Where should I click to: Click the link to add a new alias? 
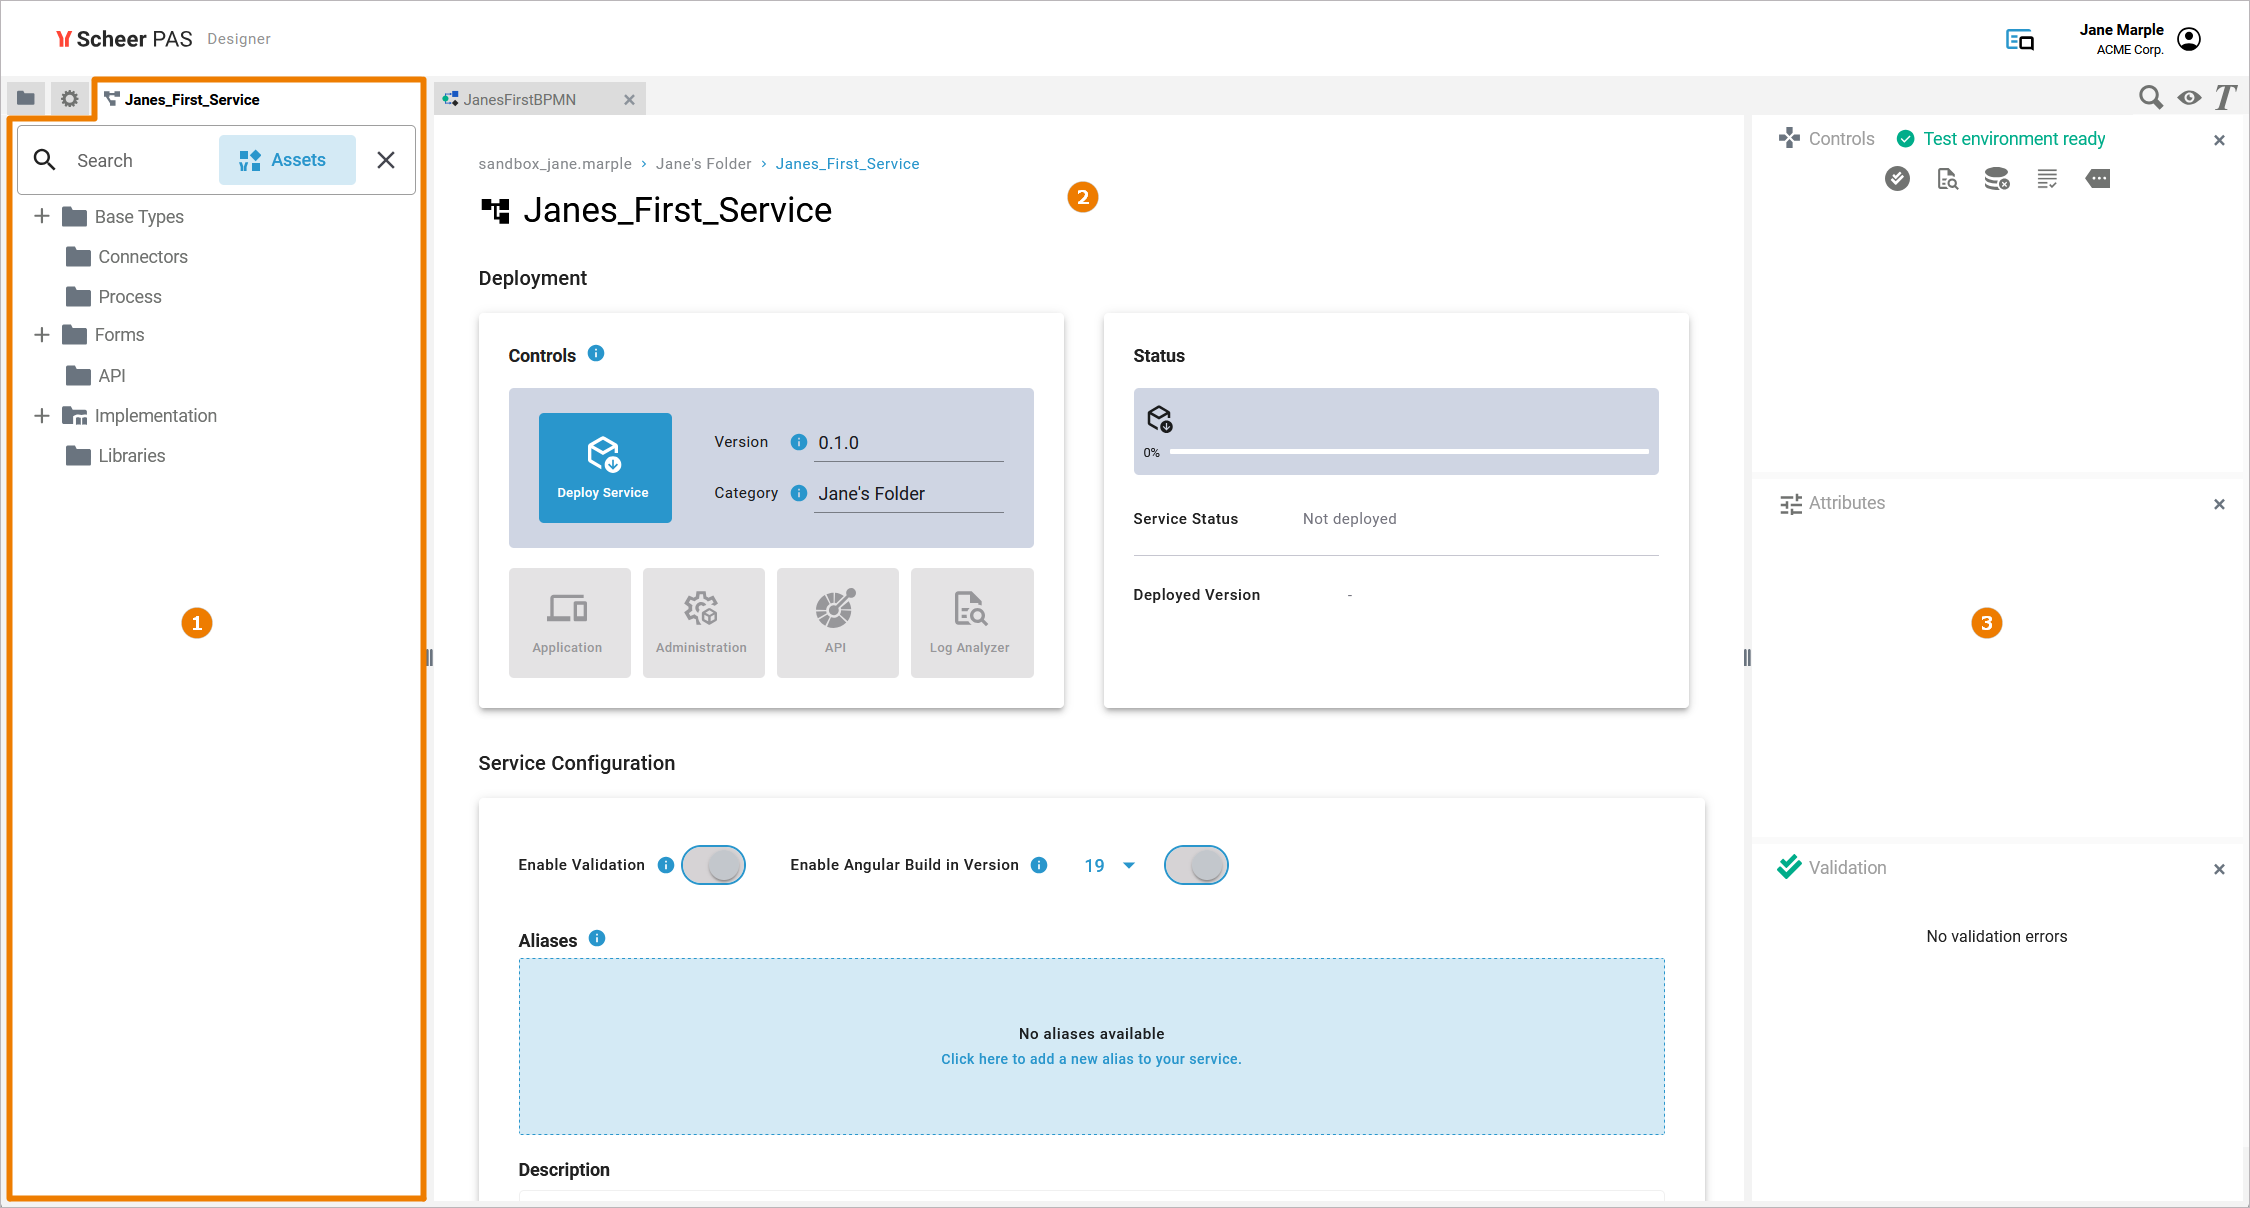pyautogui.click(x=1091, y=1059)
